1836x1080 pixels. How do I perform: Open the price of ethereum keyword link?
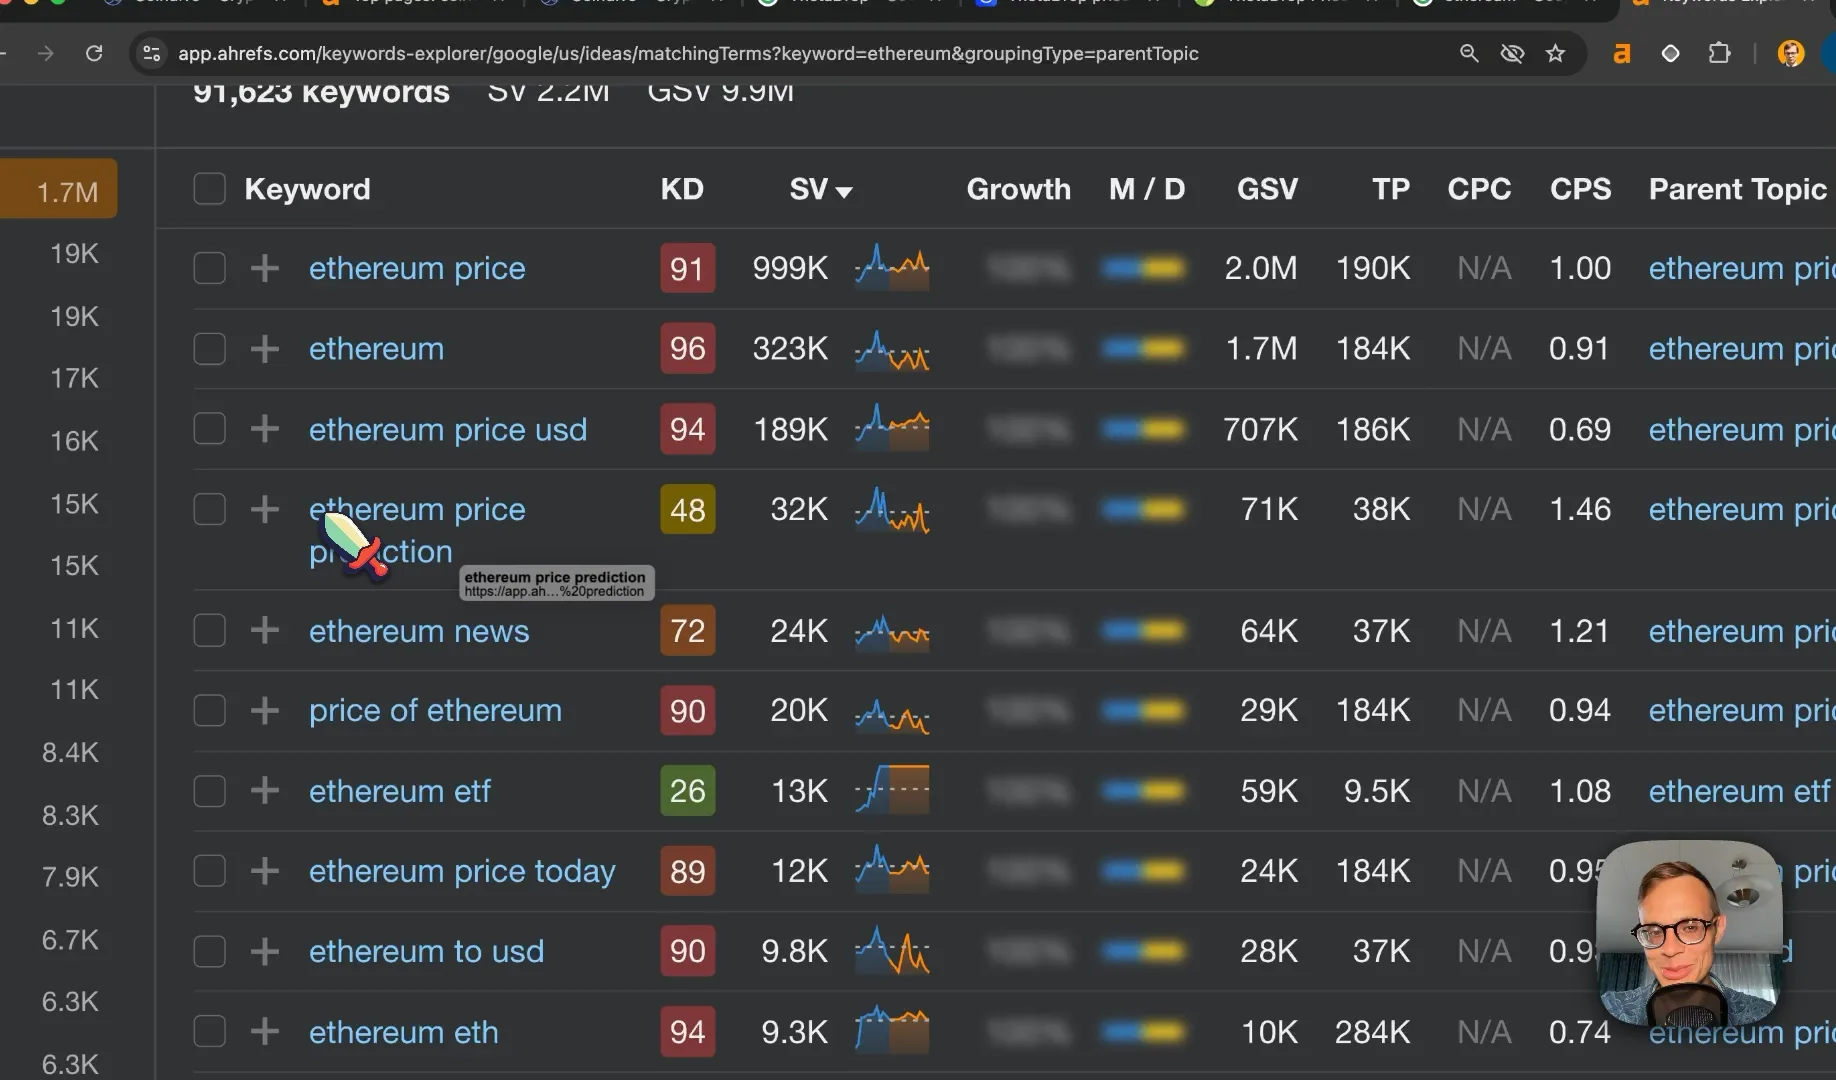(x=435, y=711)
